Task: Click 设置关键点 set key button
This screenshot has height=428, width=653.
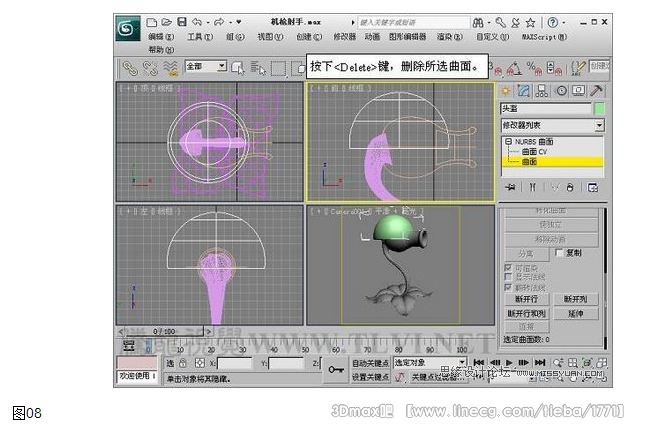Action: [x=370, y=377]
